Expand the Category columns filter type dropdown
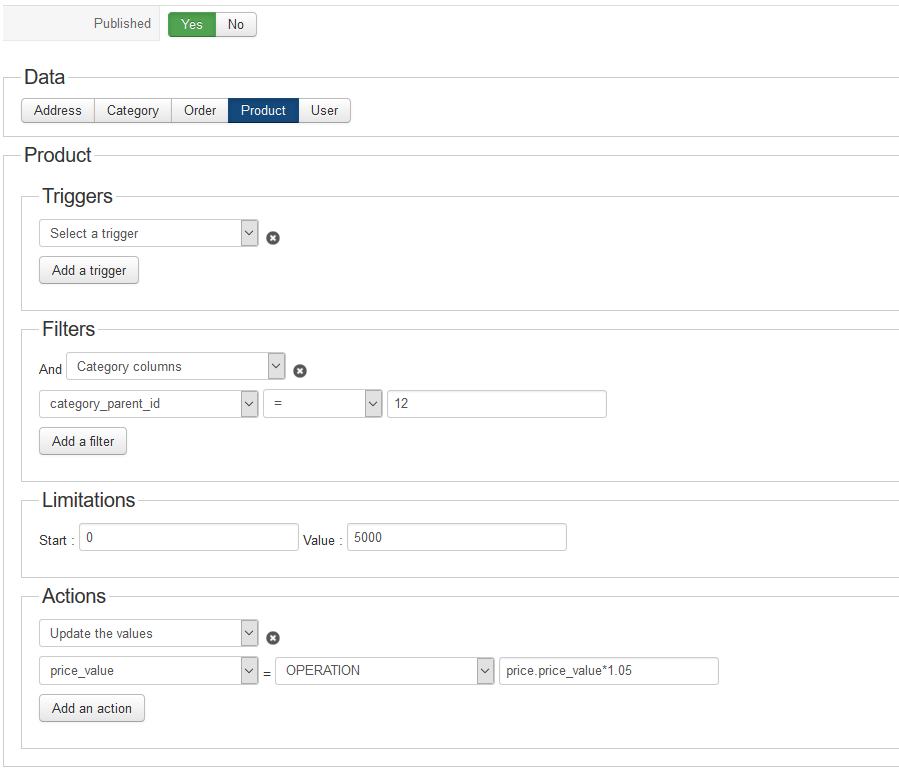Image resolution: width=899 pixels, height=783 pixels. pos(176,366)
